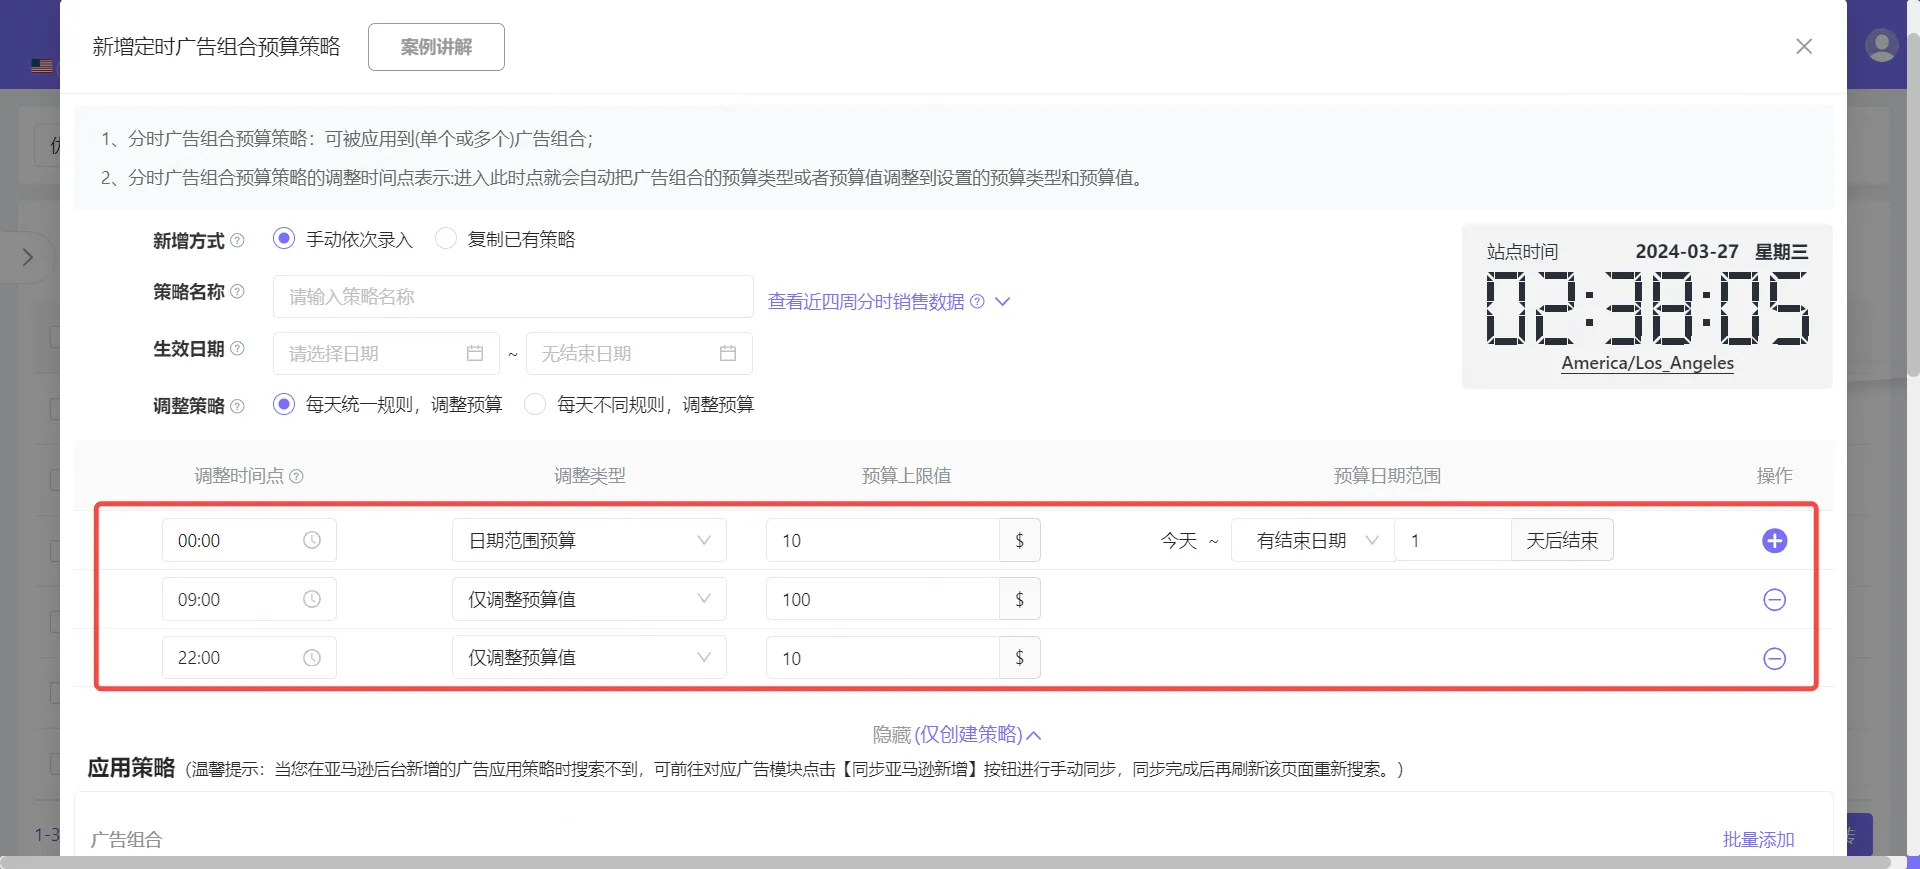Open calendar icon of end date field
The width and height of the screenshot is (1920, 869).
[728, 353]
